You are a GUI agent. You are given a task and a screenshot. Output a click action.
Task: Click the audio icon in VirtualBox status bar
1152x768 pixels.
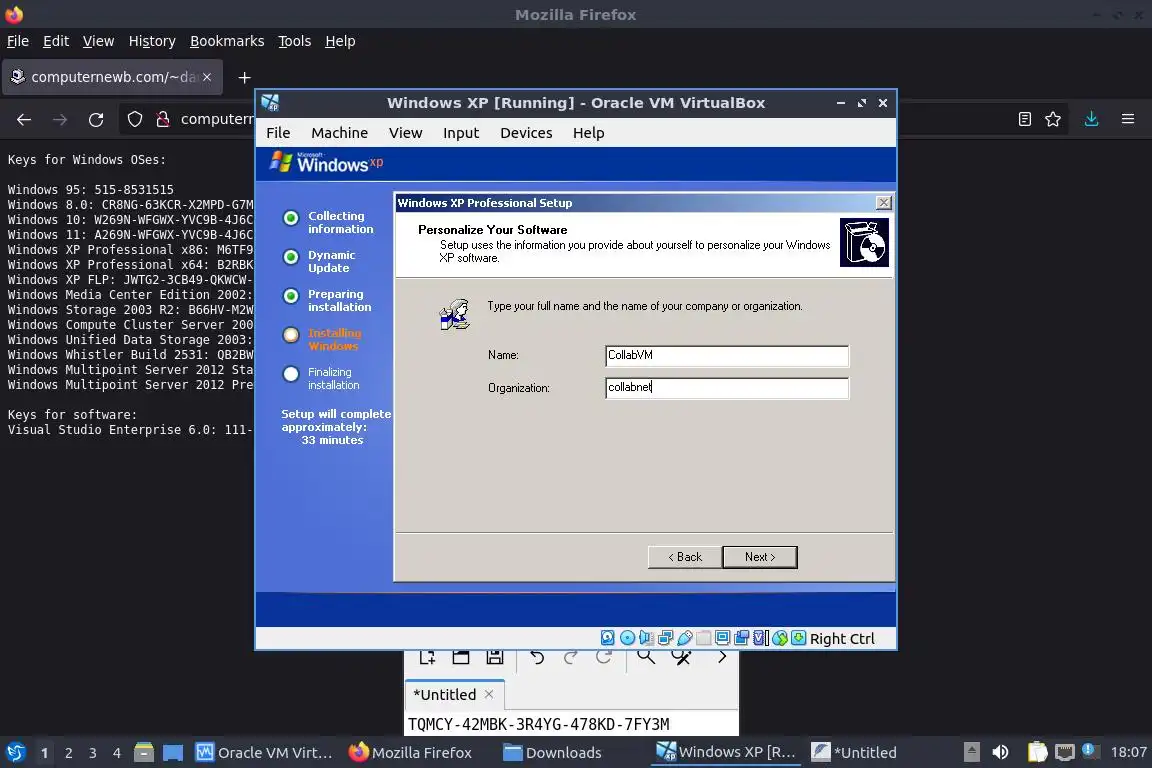pos(647,638)
